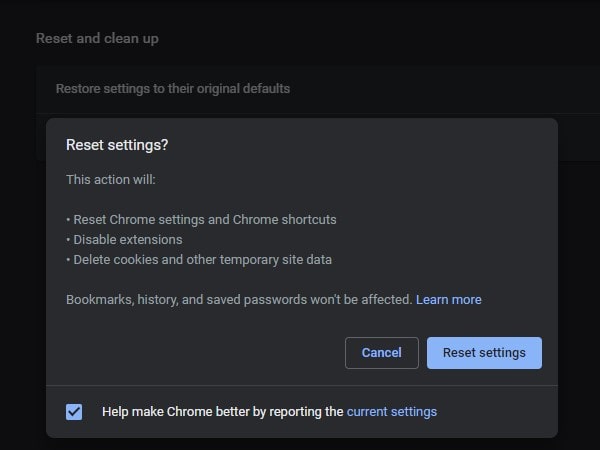Click Bookmarks, history, and saved passwords sentence
This screenshot has height=450, width=600.
click(239, 300)
